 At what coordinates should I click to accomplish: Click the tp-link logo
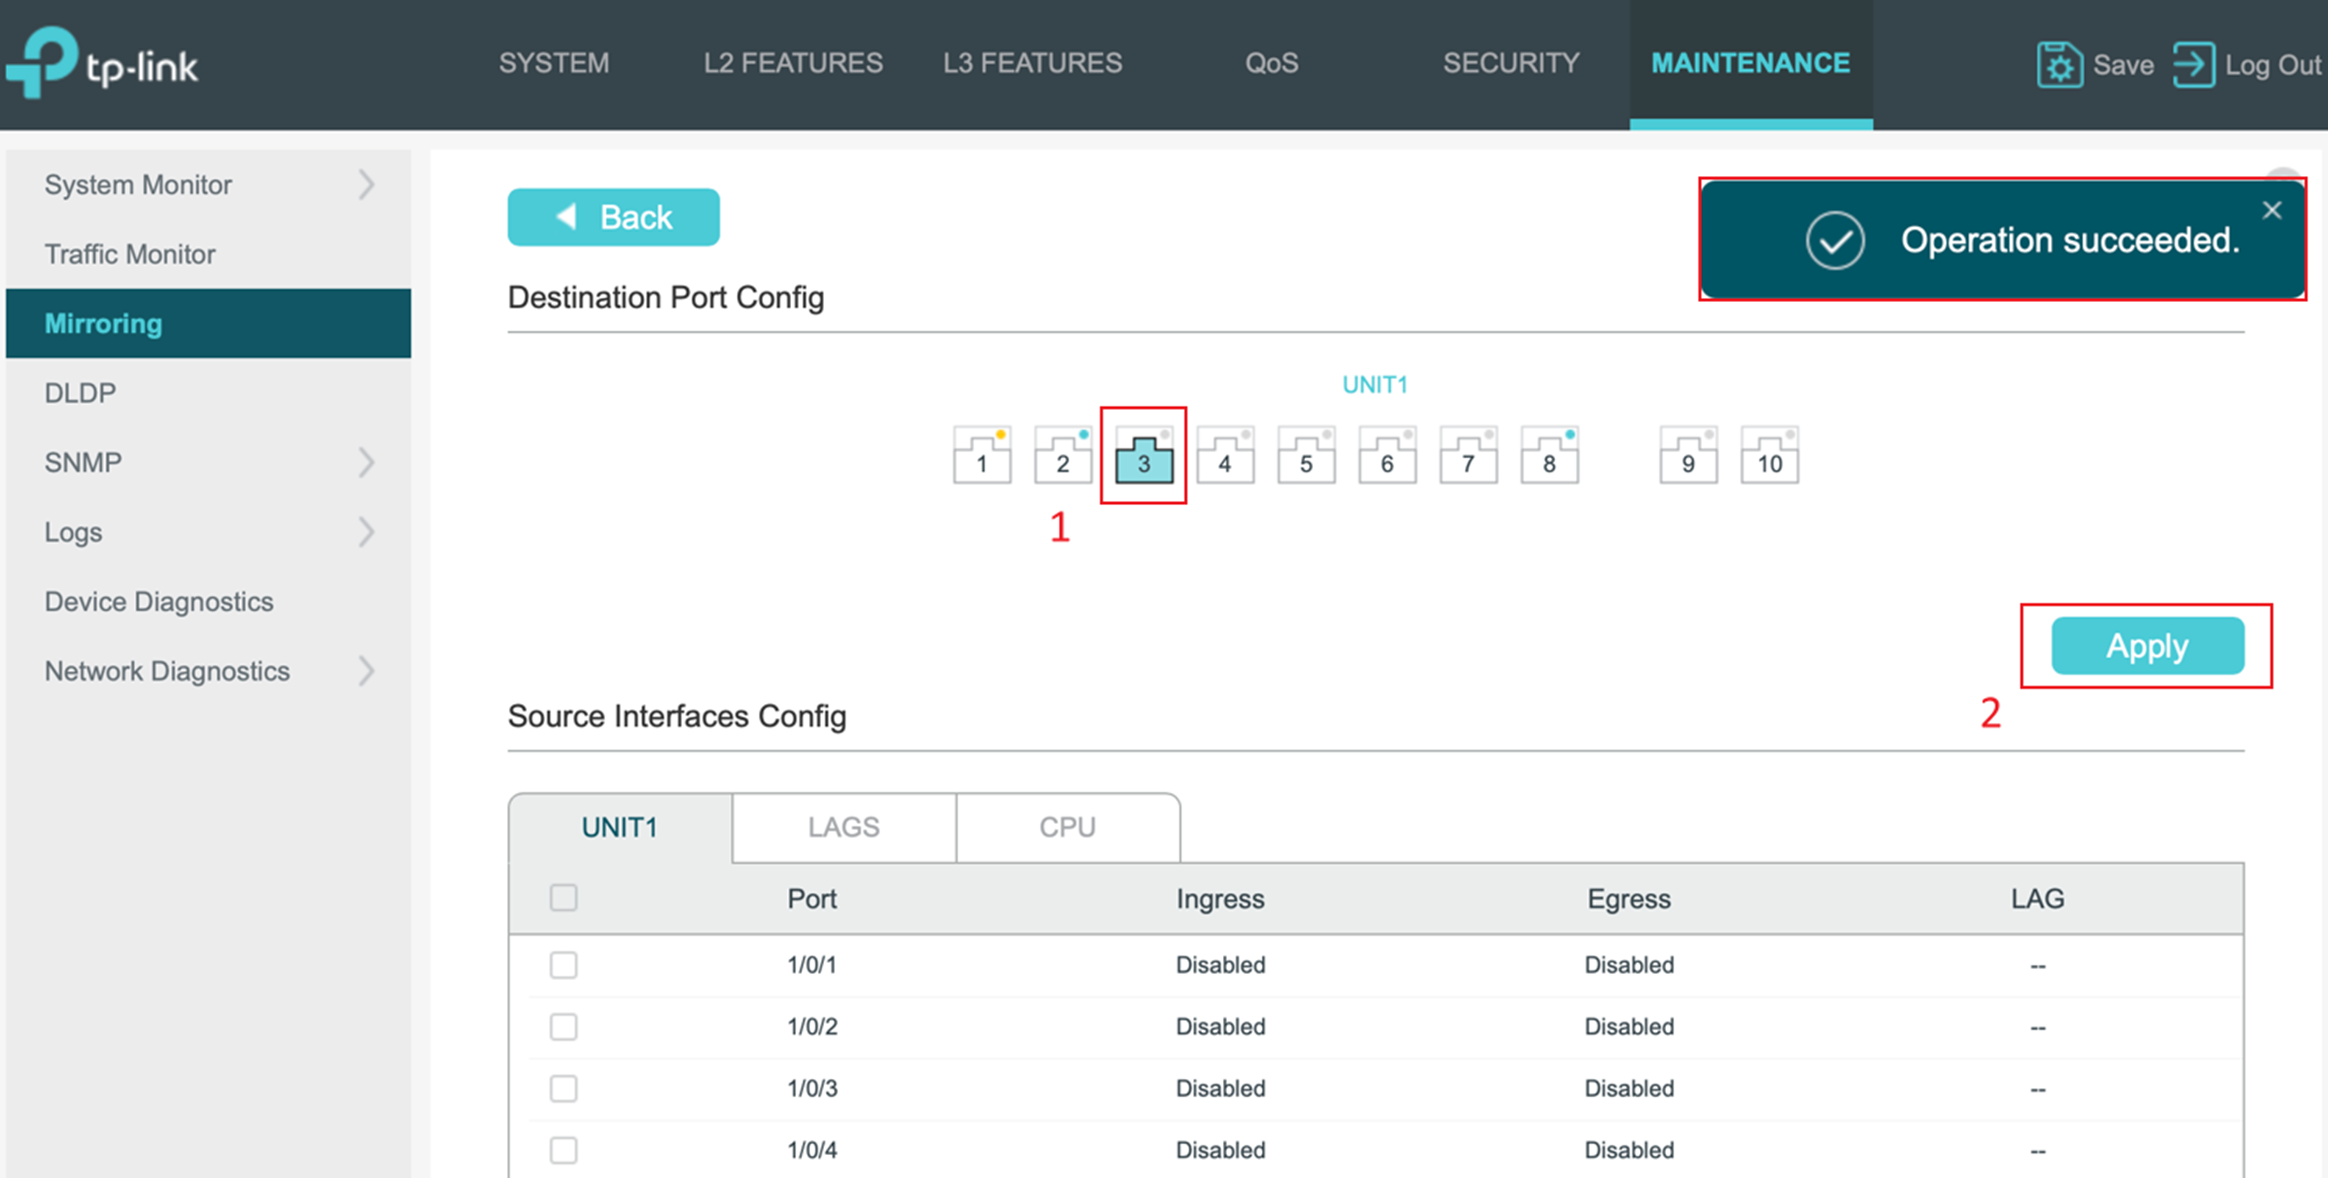(x=103, y=62)
